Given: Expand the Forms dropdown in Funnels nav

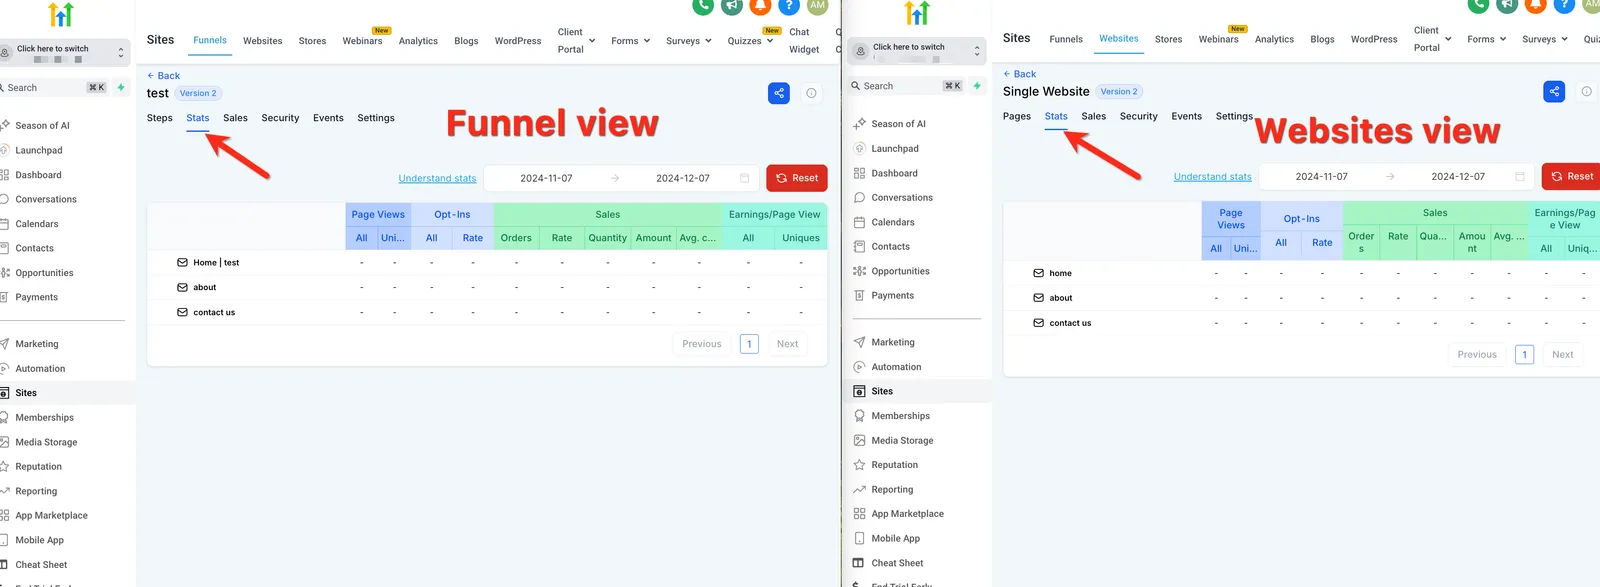Looking at the screenshot, I should 630,41.
